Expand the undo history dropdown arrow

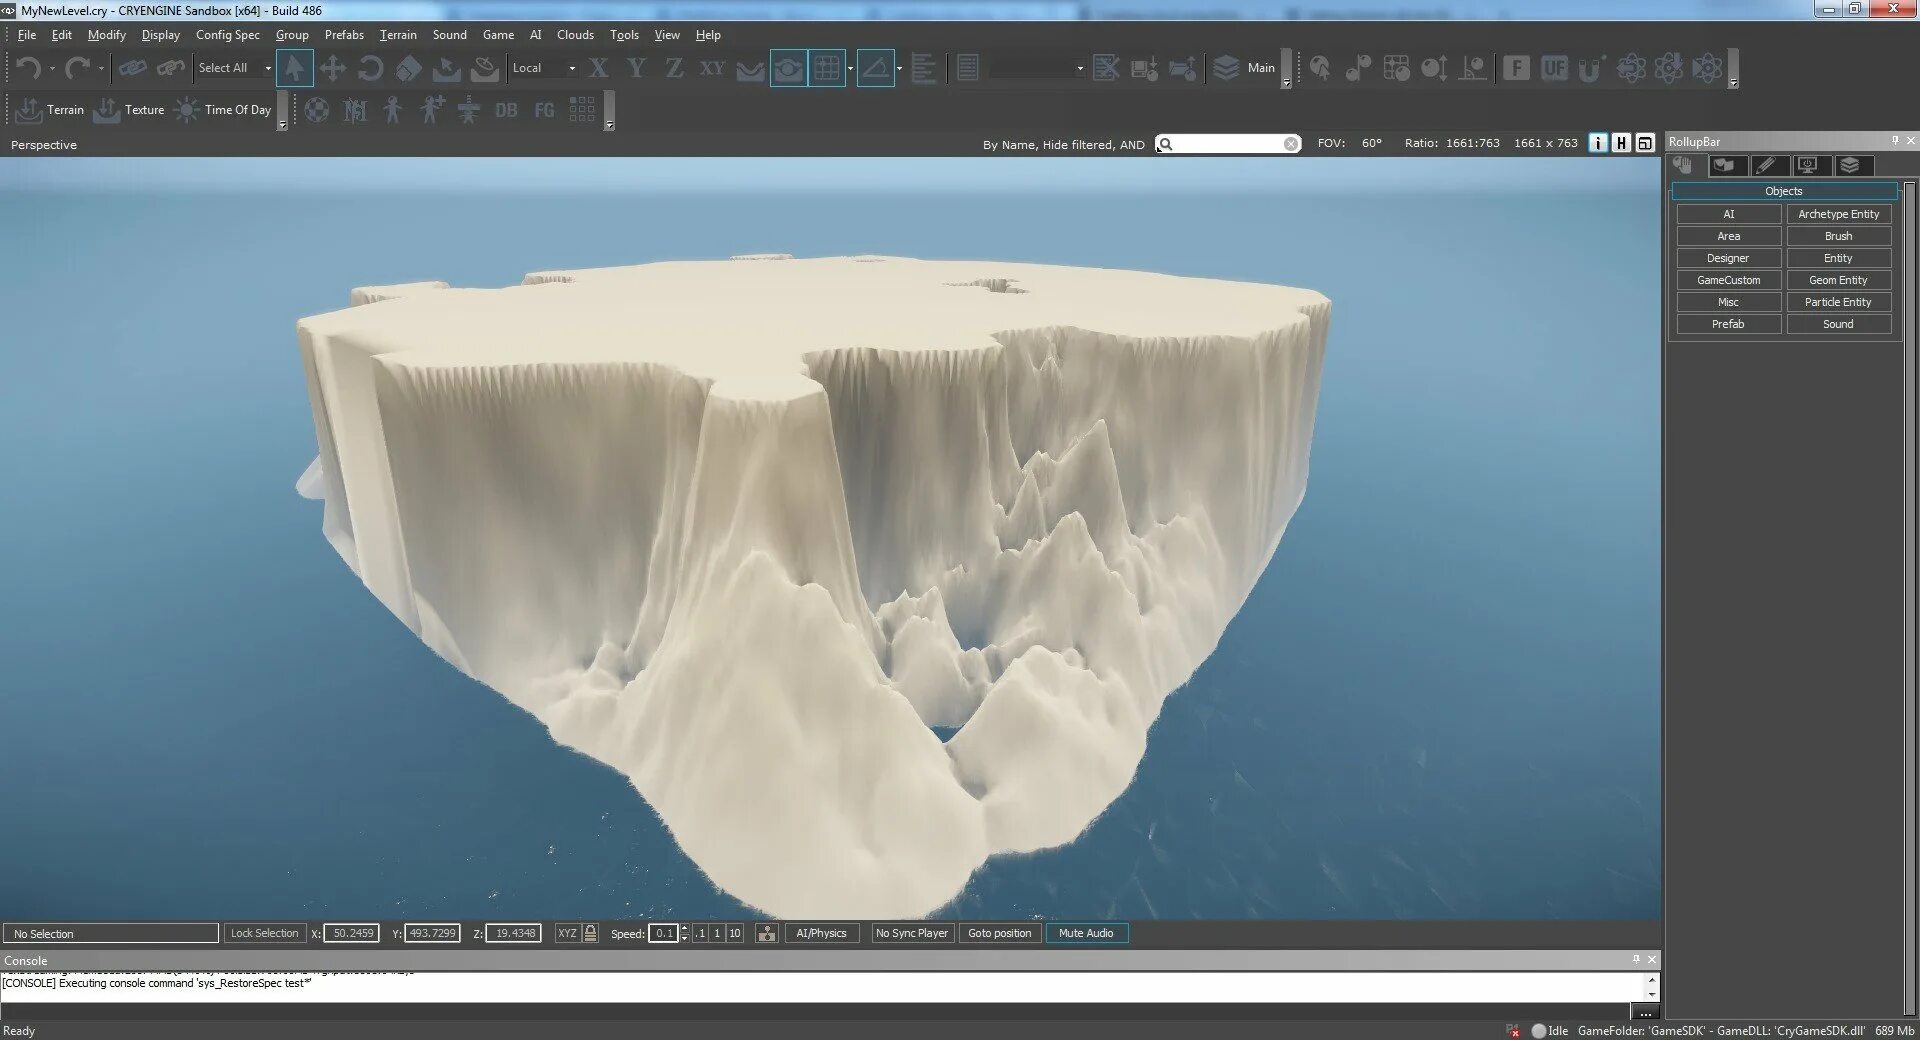52,69
